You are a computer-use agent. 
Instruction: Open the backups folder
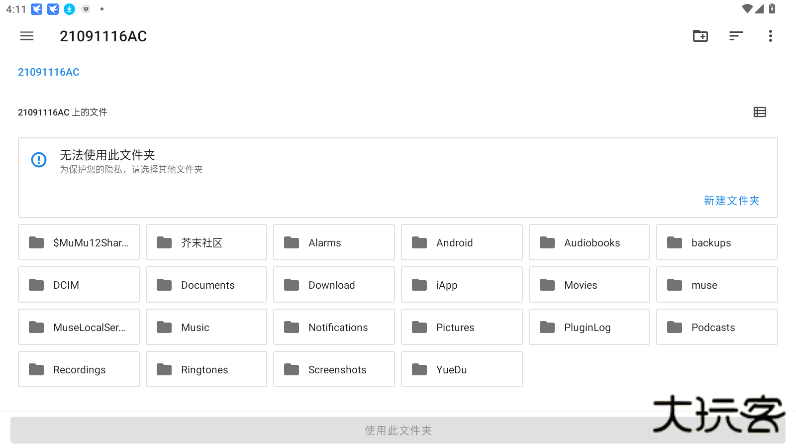tap(717, 242)
